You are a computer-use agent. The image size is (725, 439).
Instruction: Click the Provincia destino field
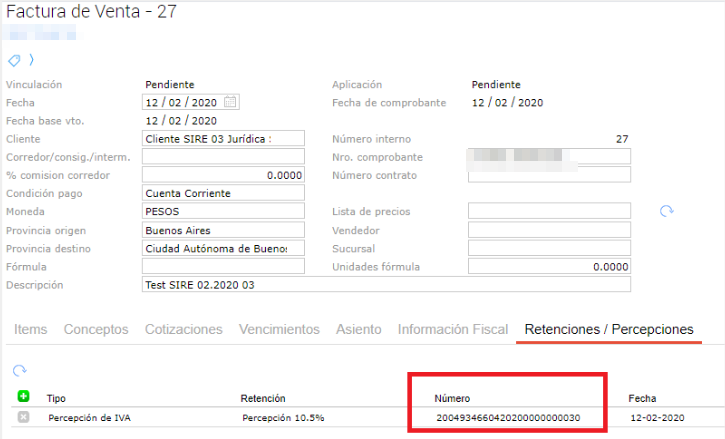tap(223, 248)
